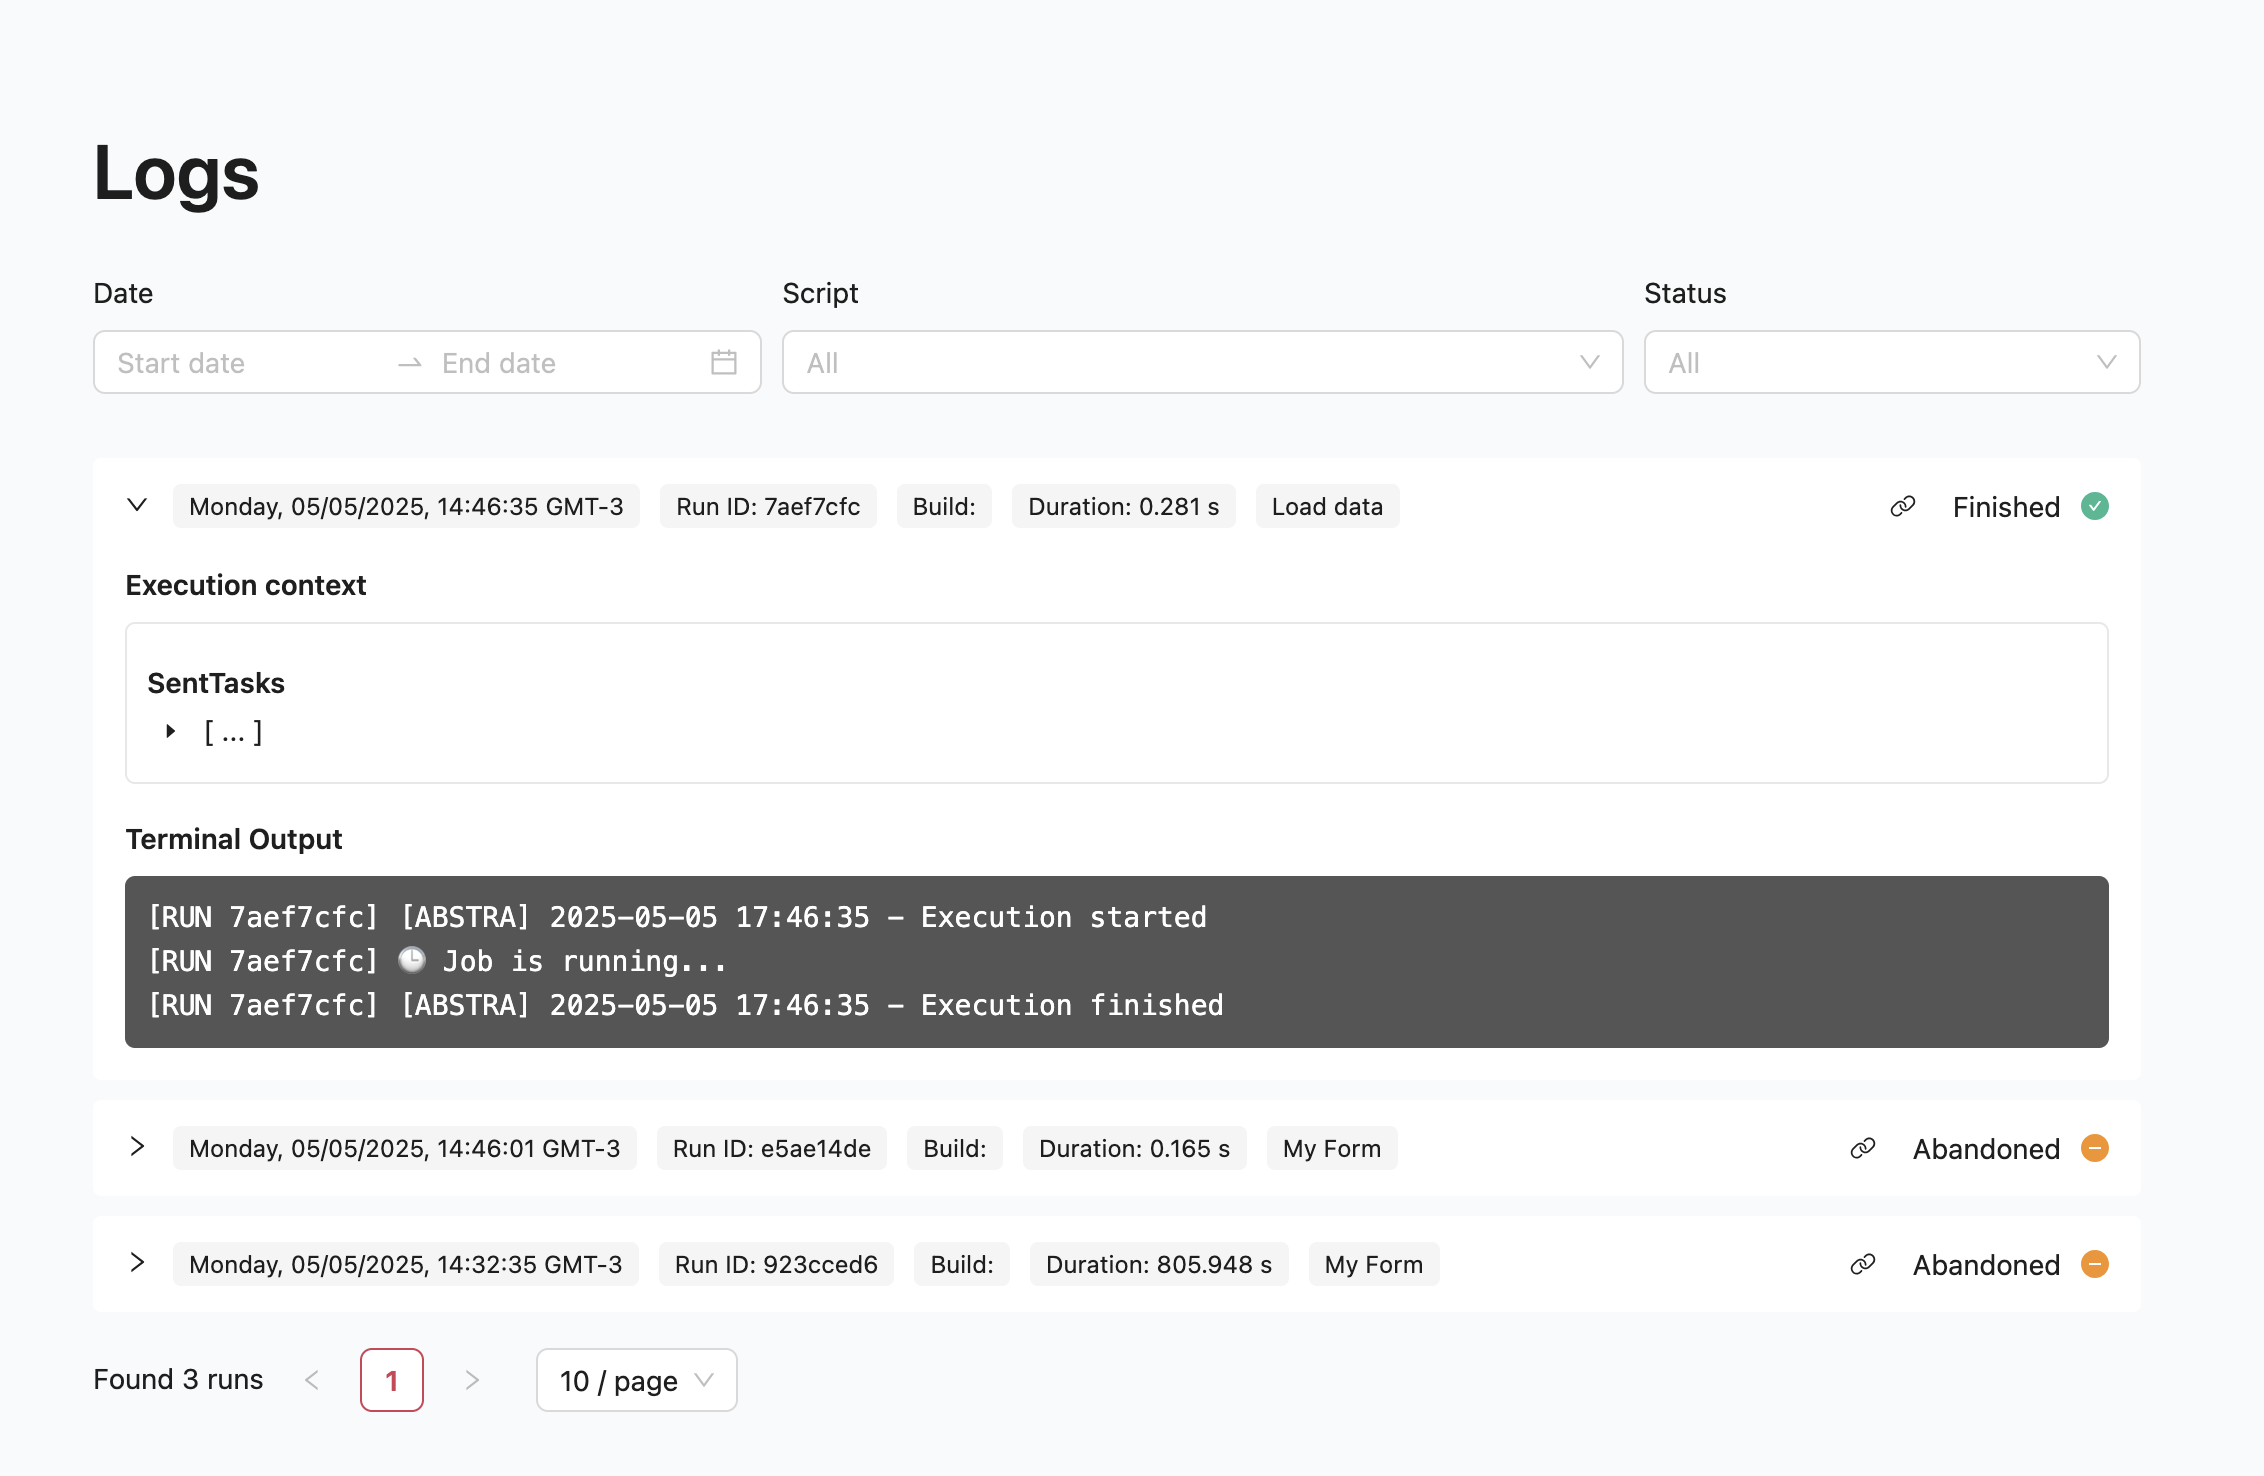Click the date tag 14:46:01 GMT-3

coord(405,1149)
